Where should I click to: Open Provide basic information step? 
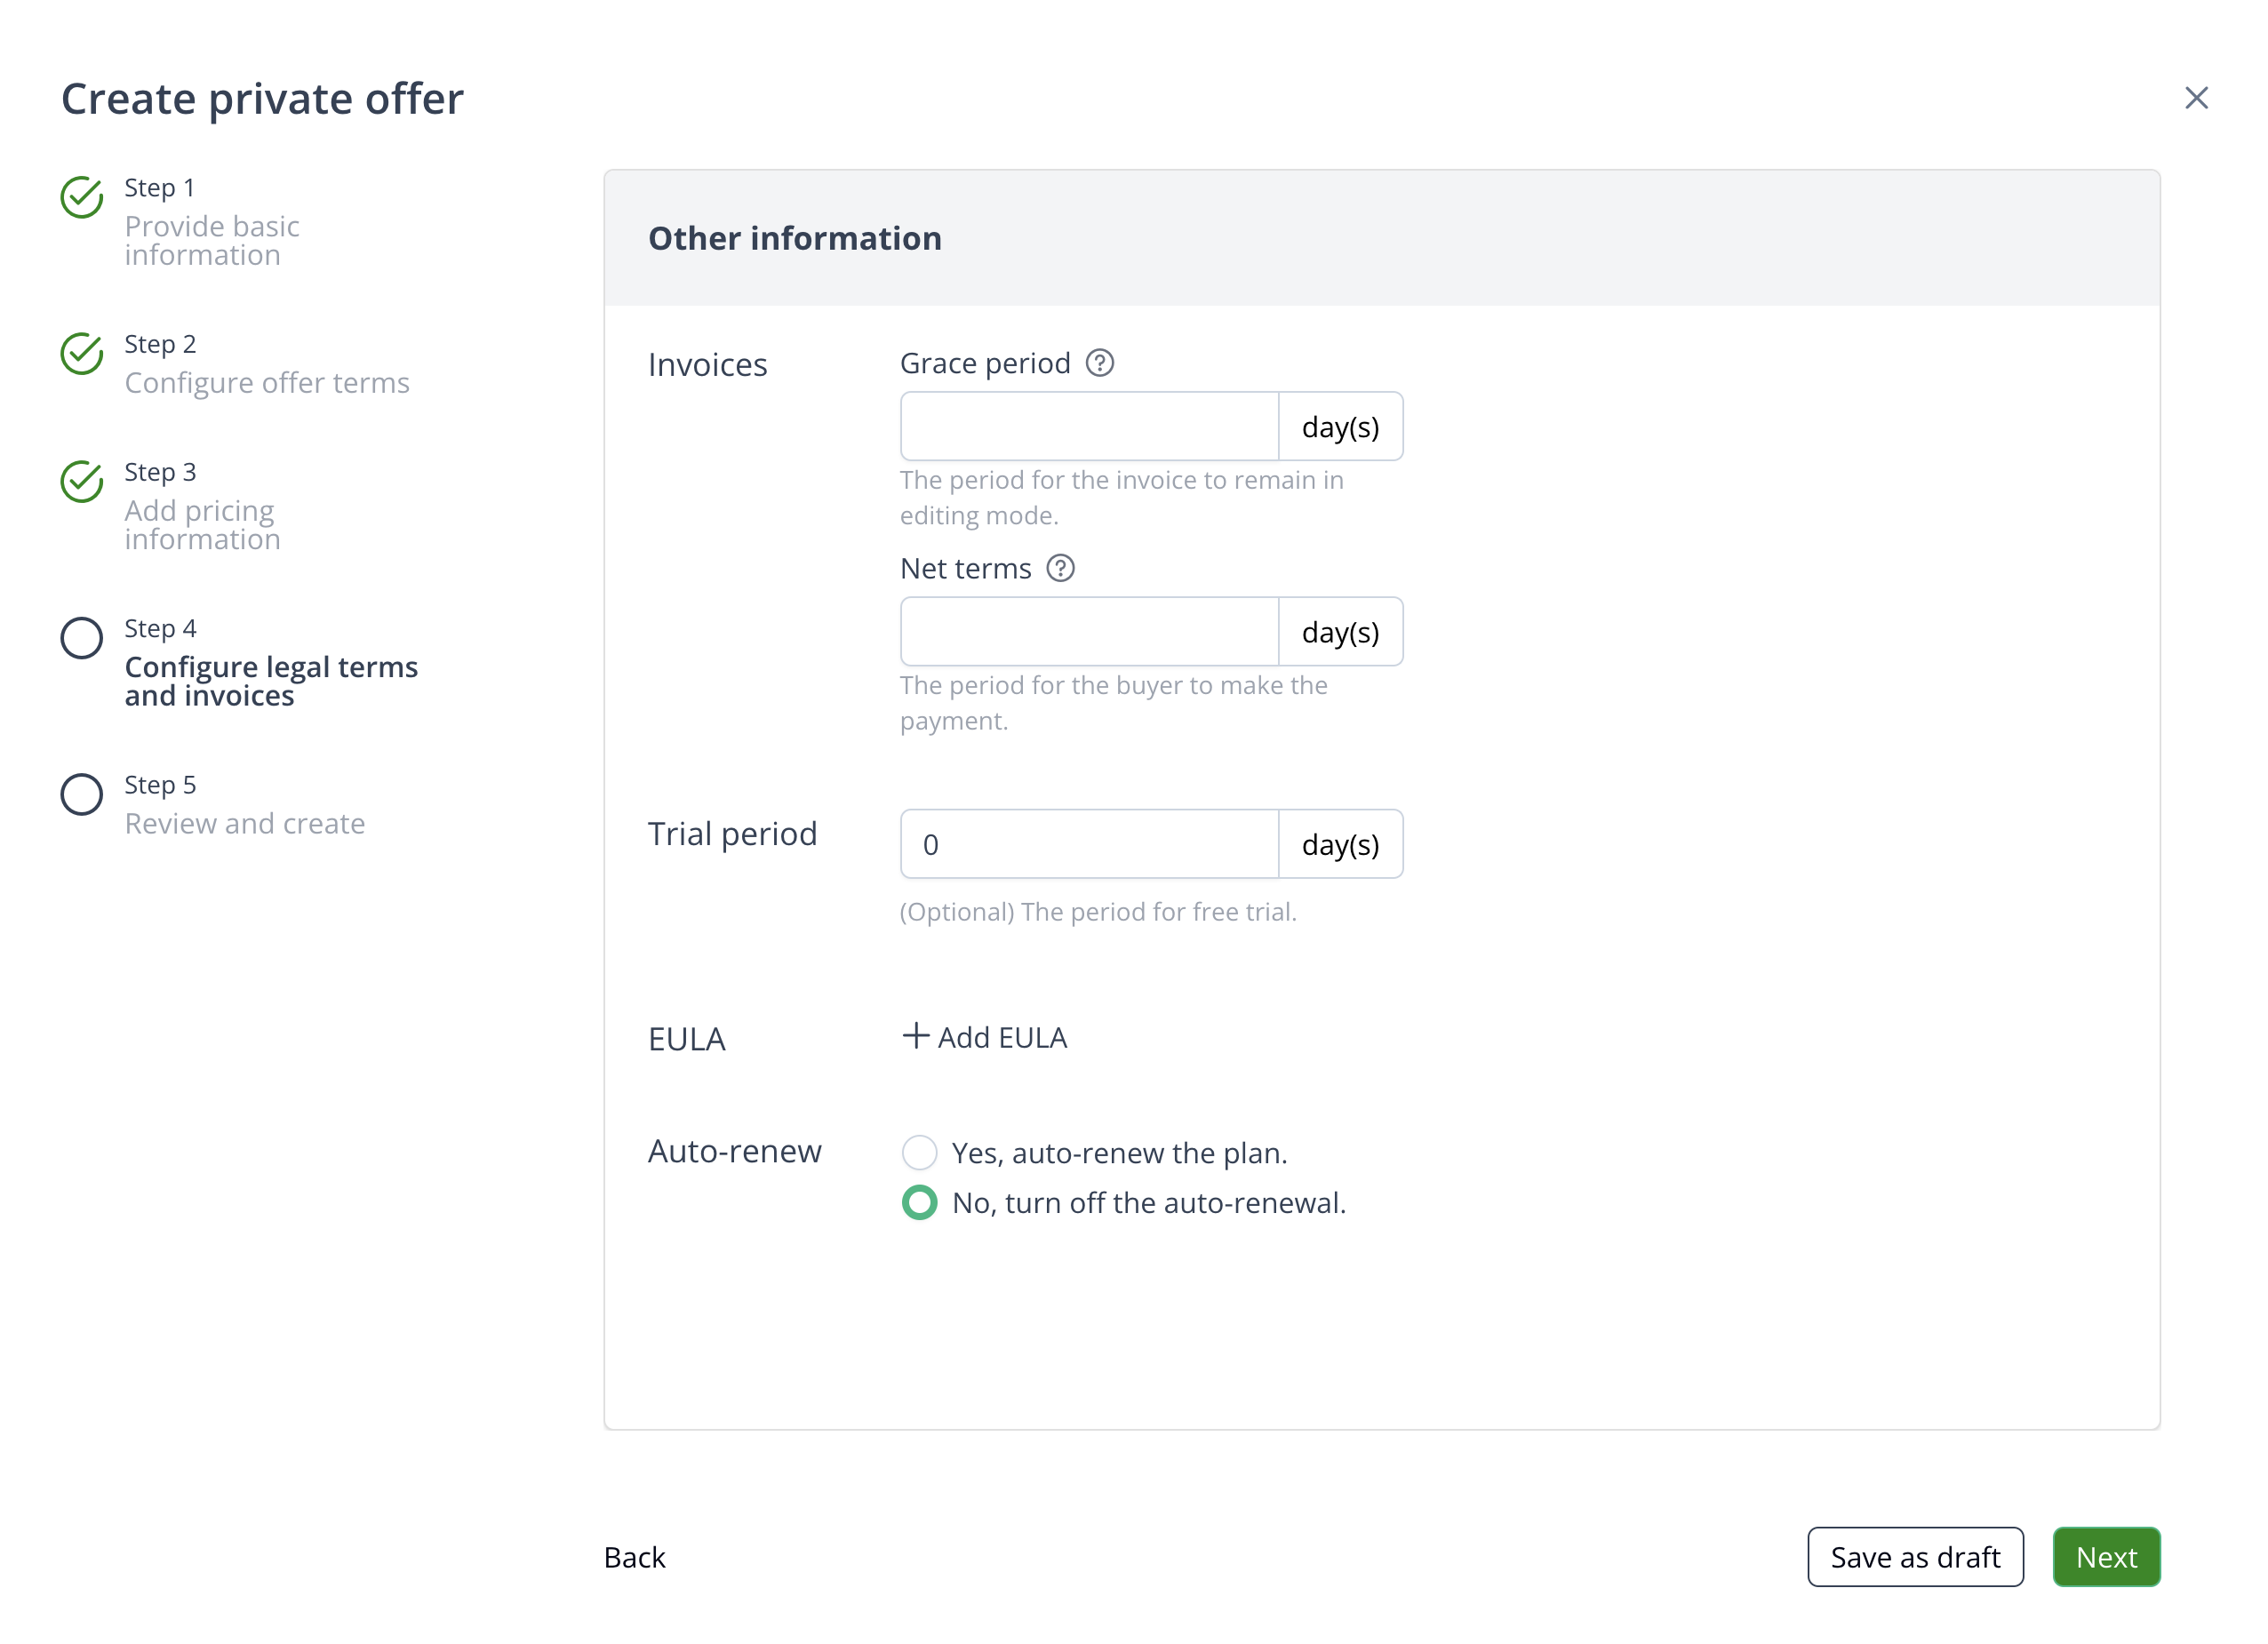point(212,240)
